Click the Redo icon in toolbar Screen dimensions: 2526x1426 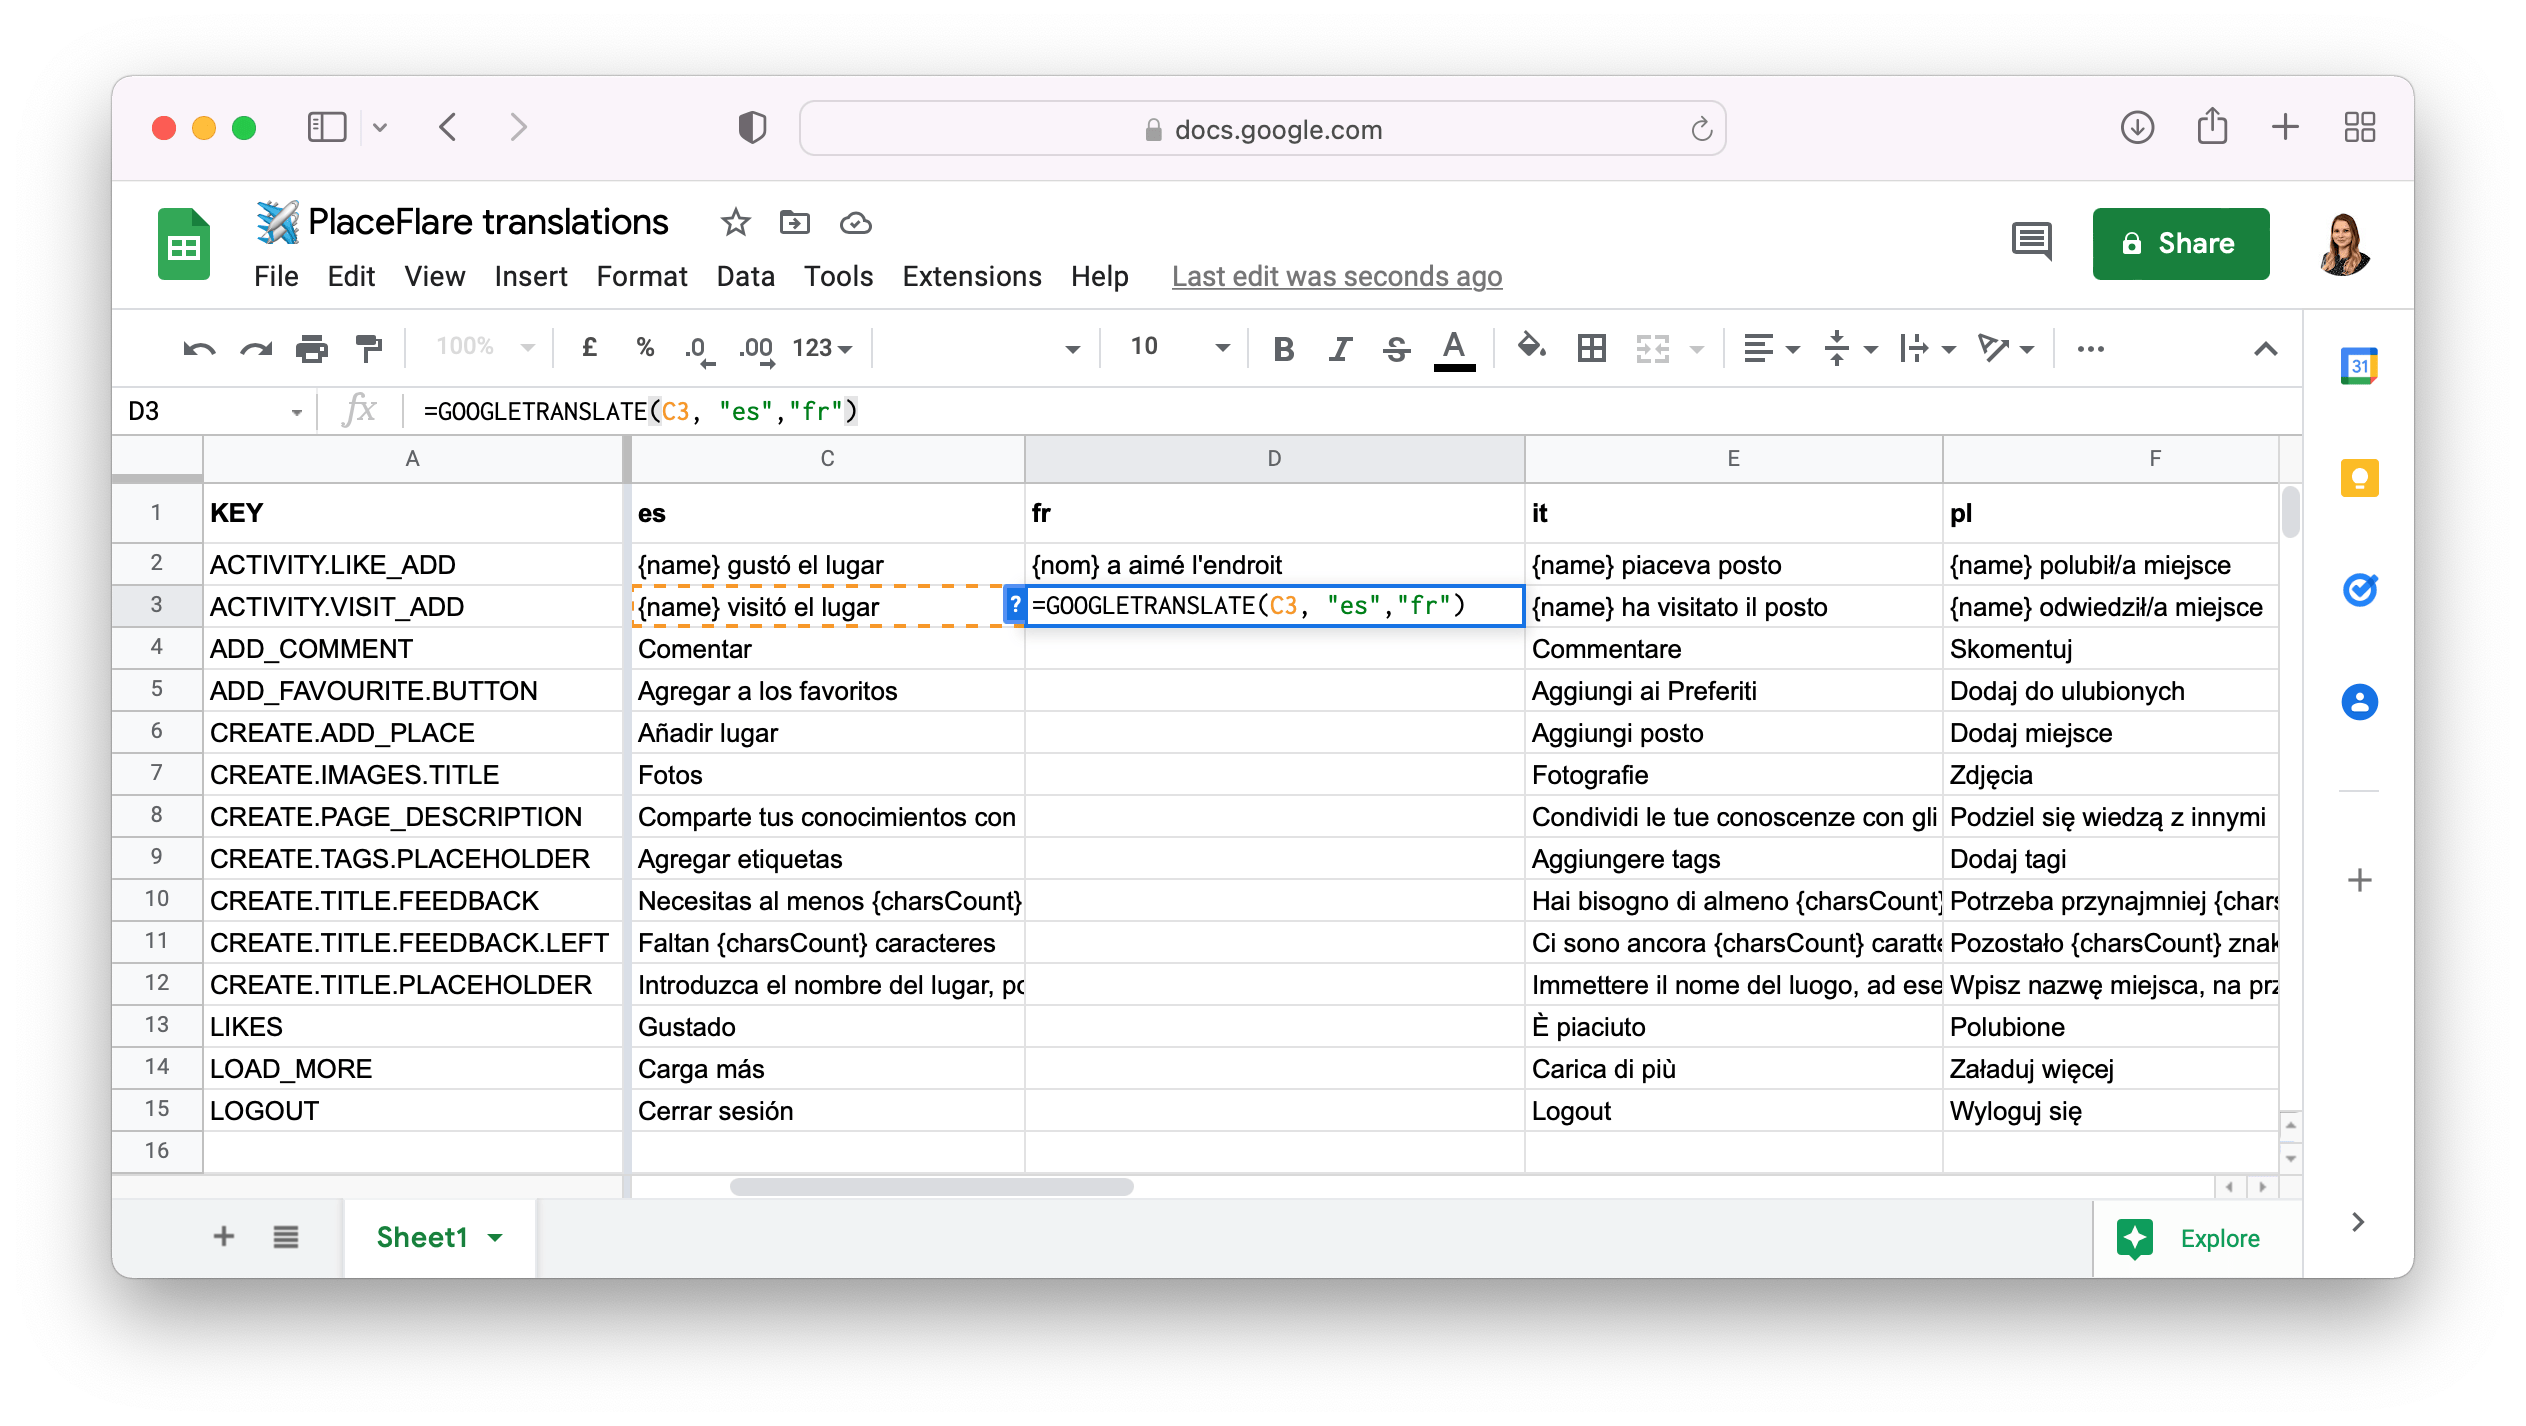[x=256, y=349]
